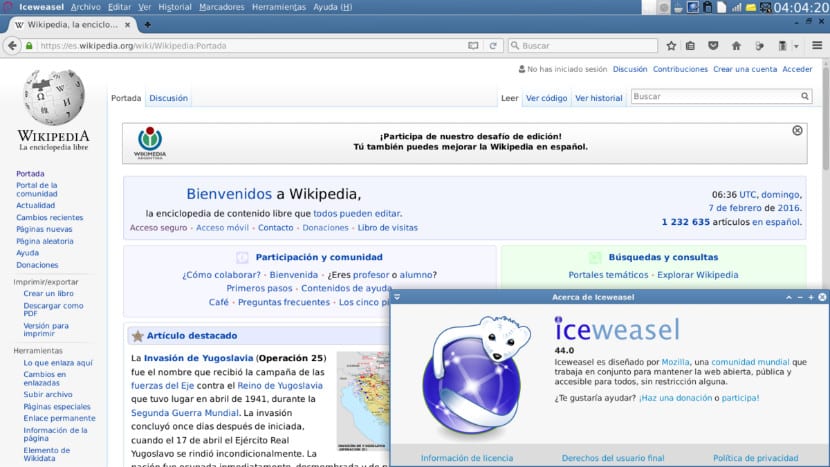Toggle reader view icon in the URL bar
This screenshot has height=467, width=830.
coord(473,46)
